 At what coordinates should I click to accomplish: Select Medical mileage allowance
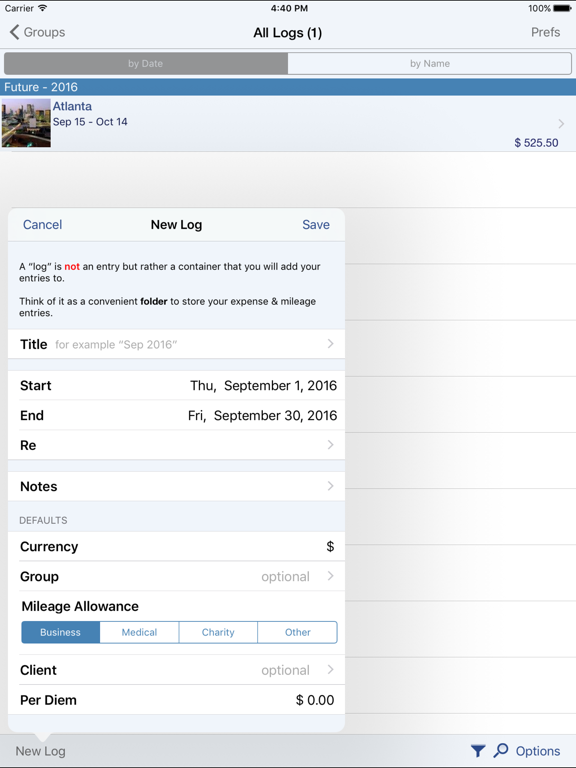pos(140,632)
